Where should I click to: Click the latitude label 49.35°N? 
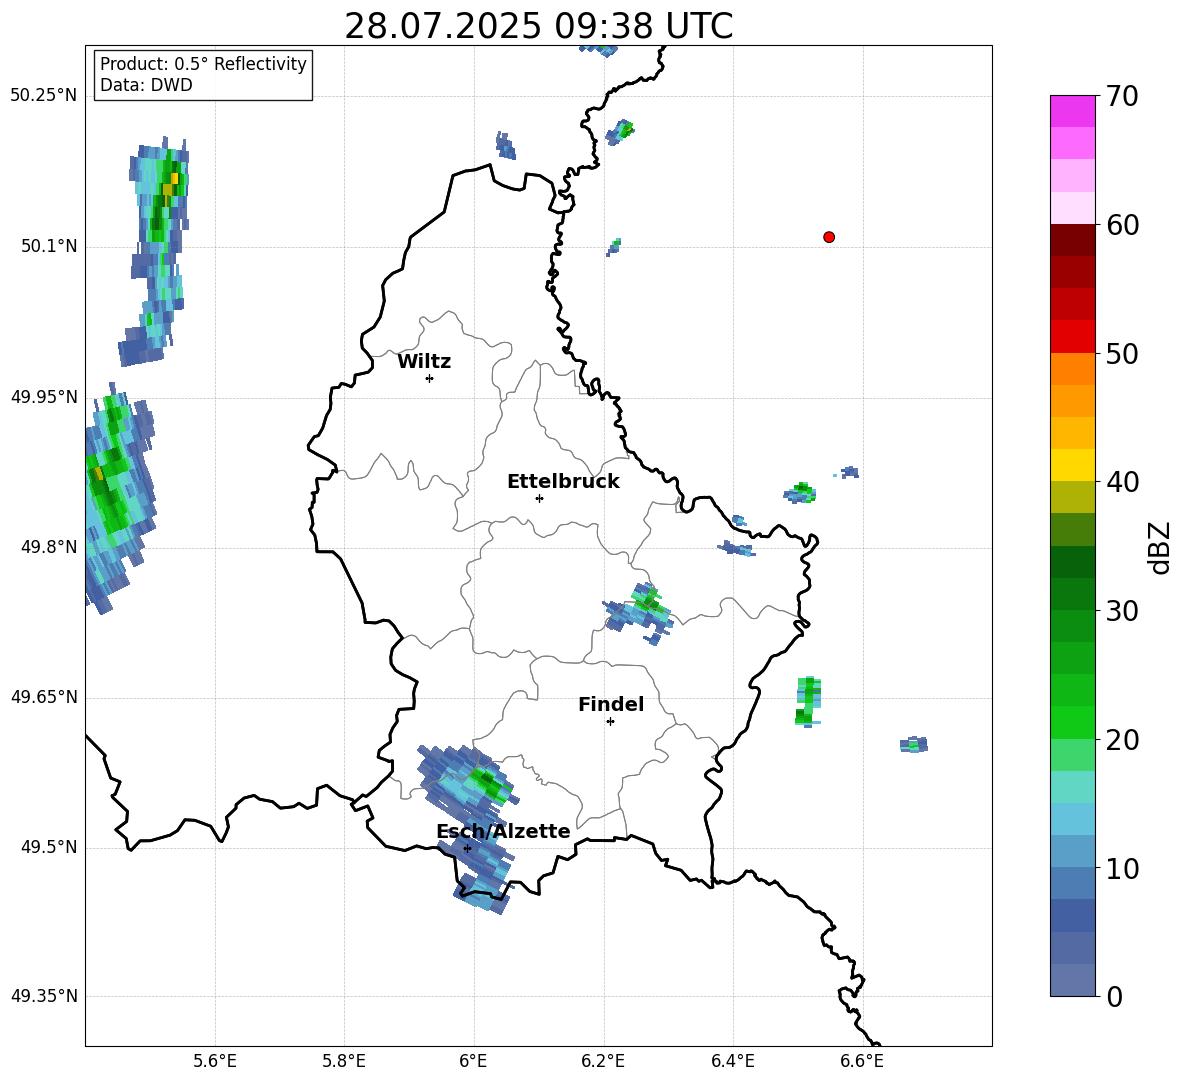[x=44, y=996]
